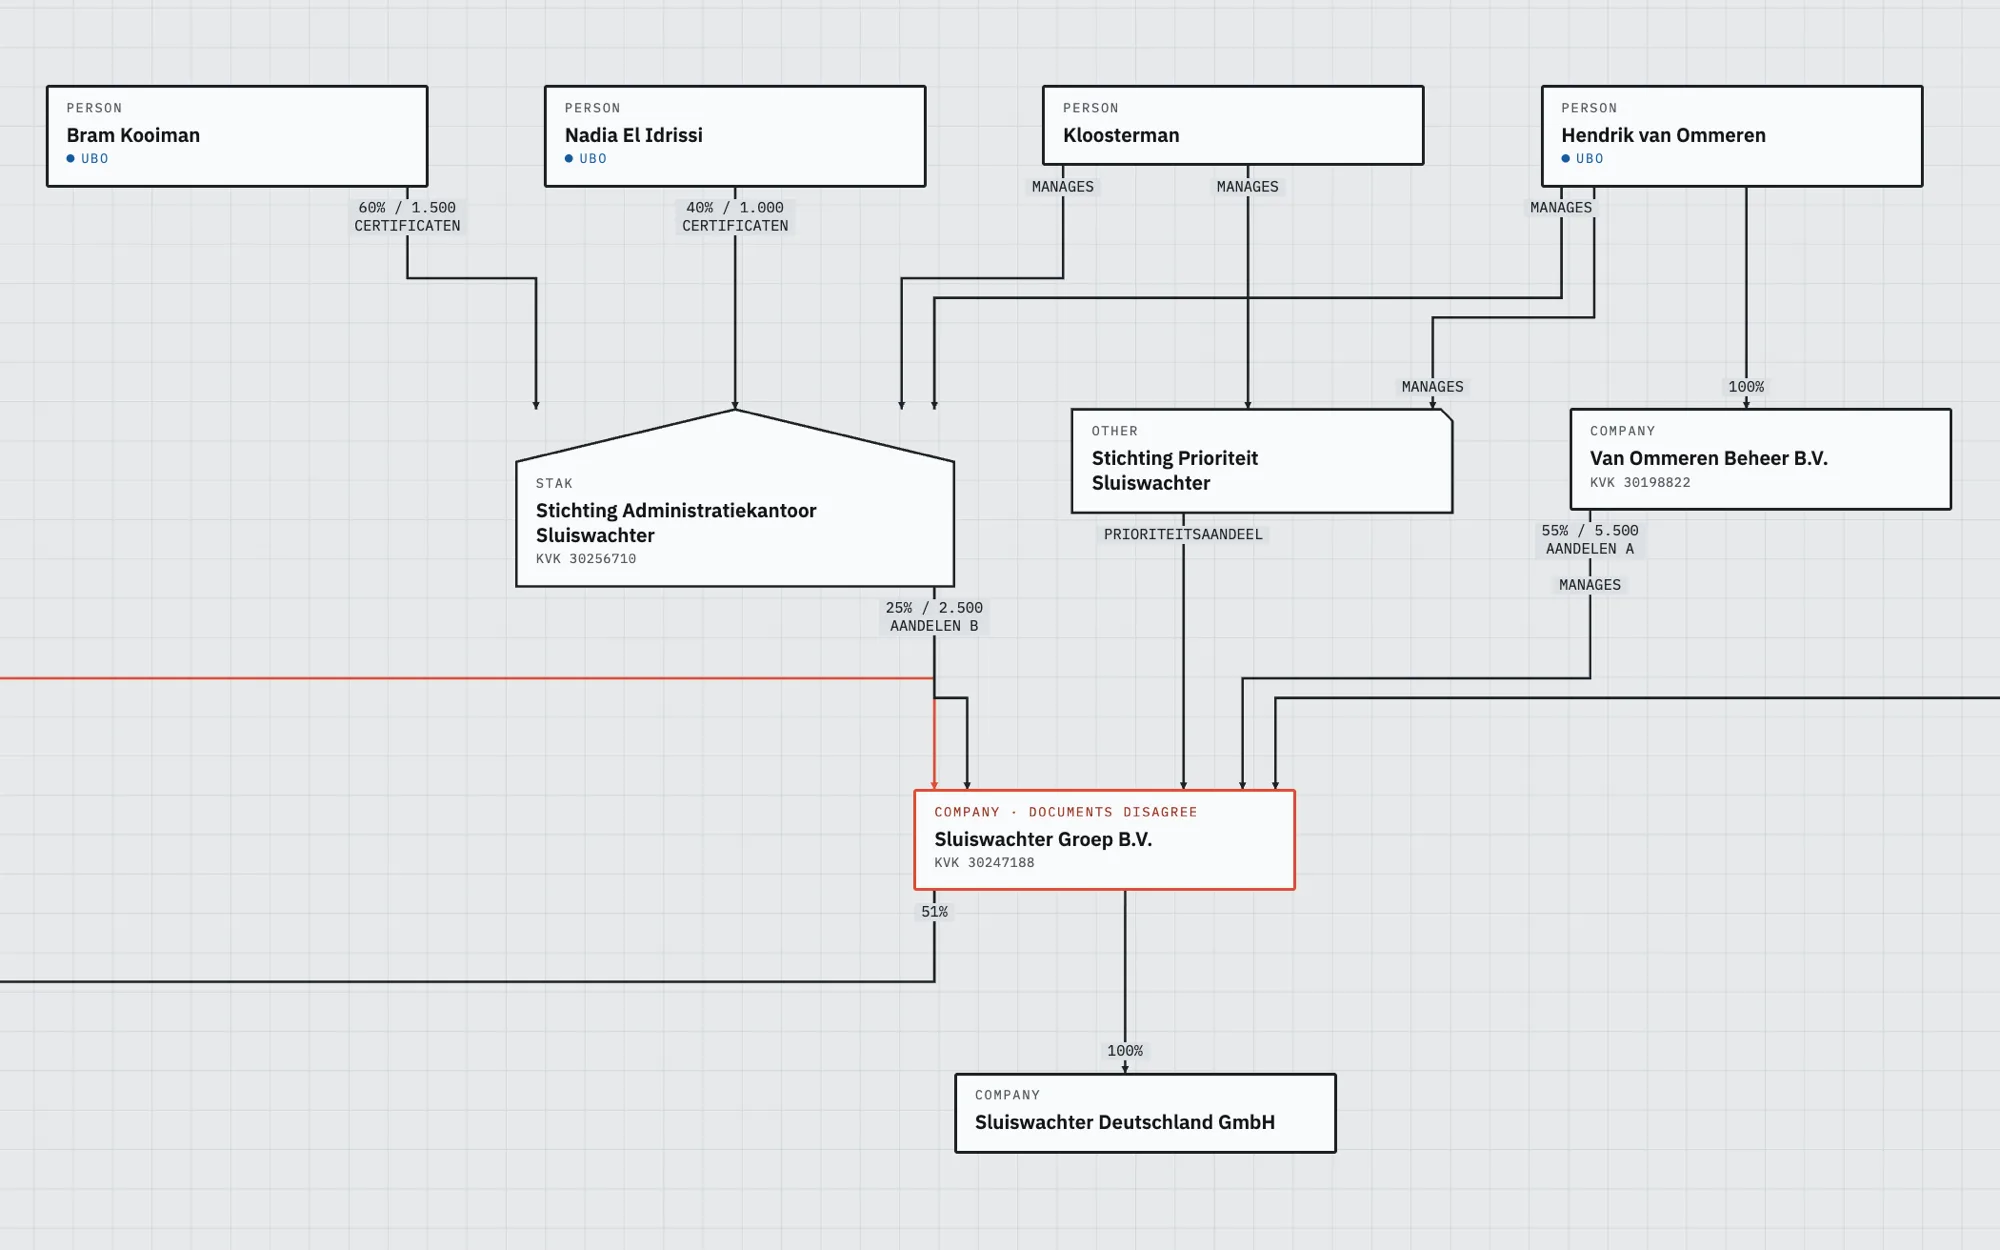Click the 100% label above Van Ommeren Beheer
Image resolution: width=2000 pixels, height=1250 pixels.
tap(1746, 387)
